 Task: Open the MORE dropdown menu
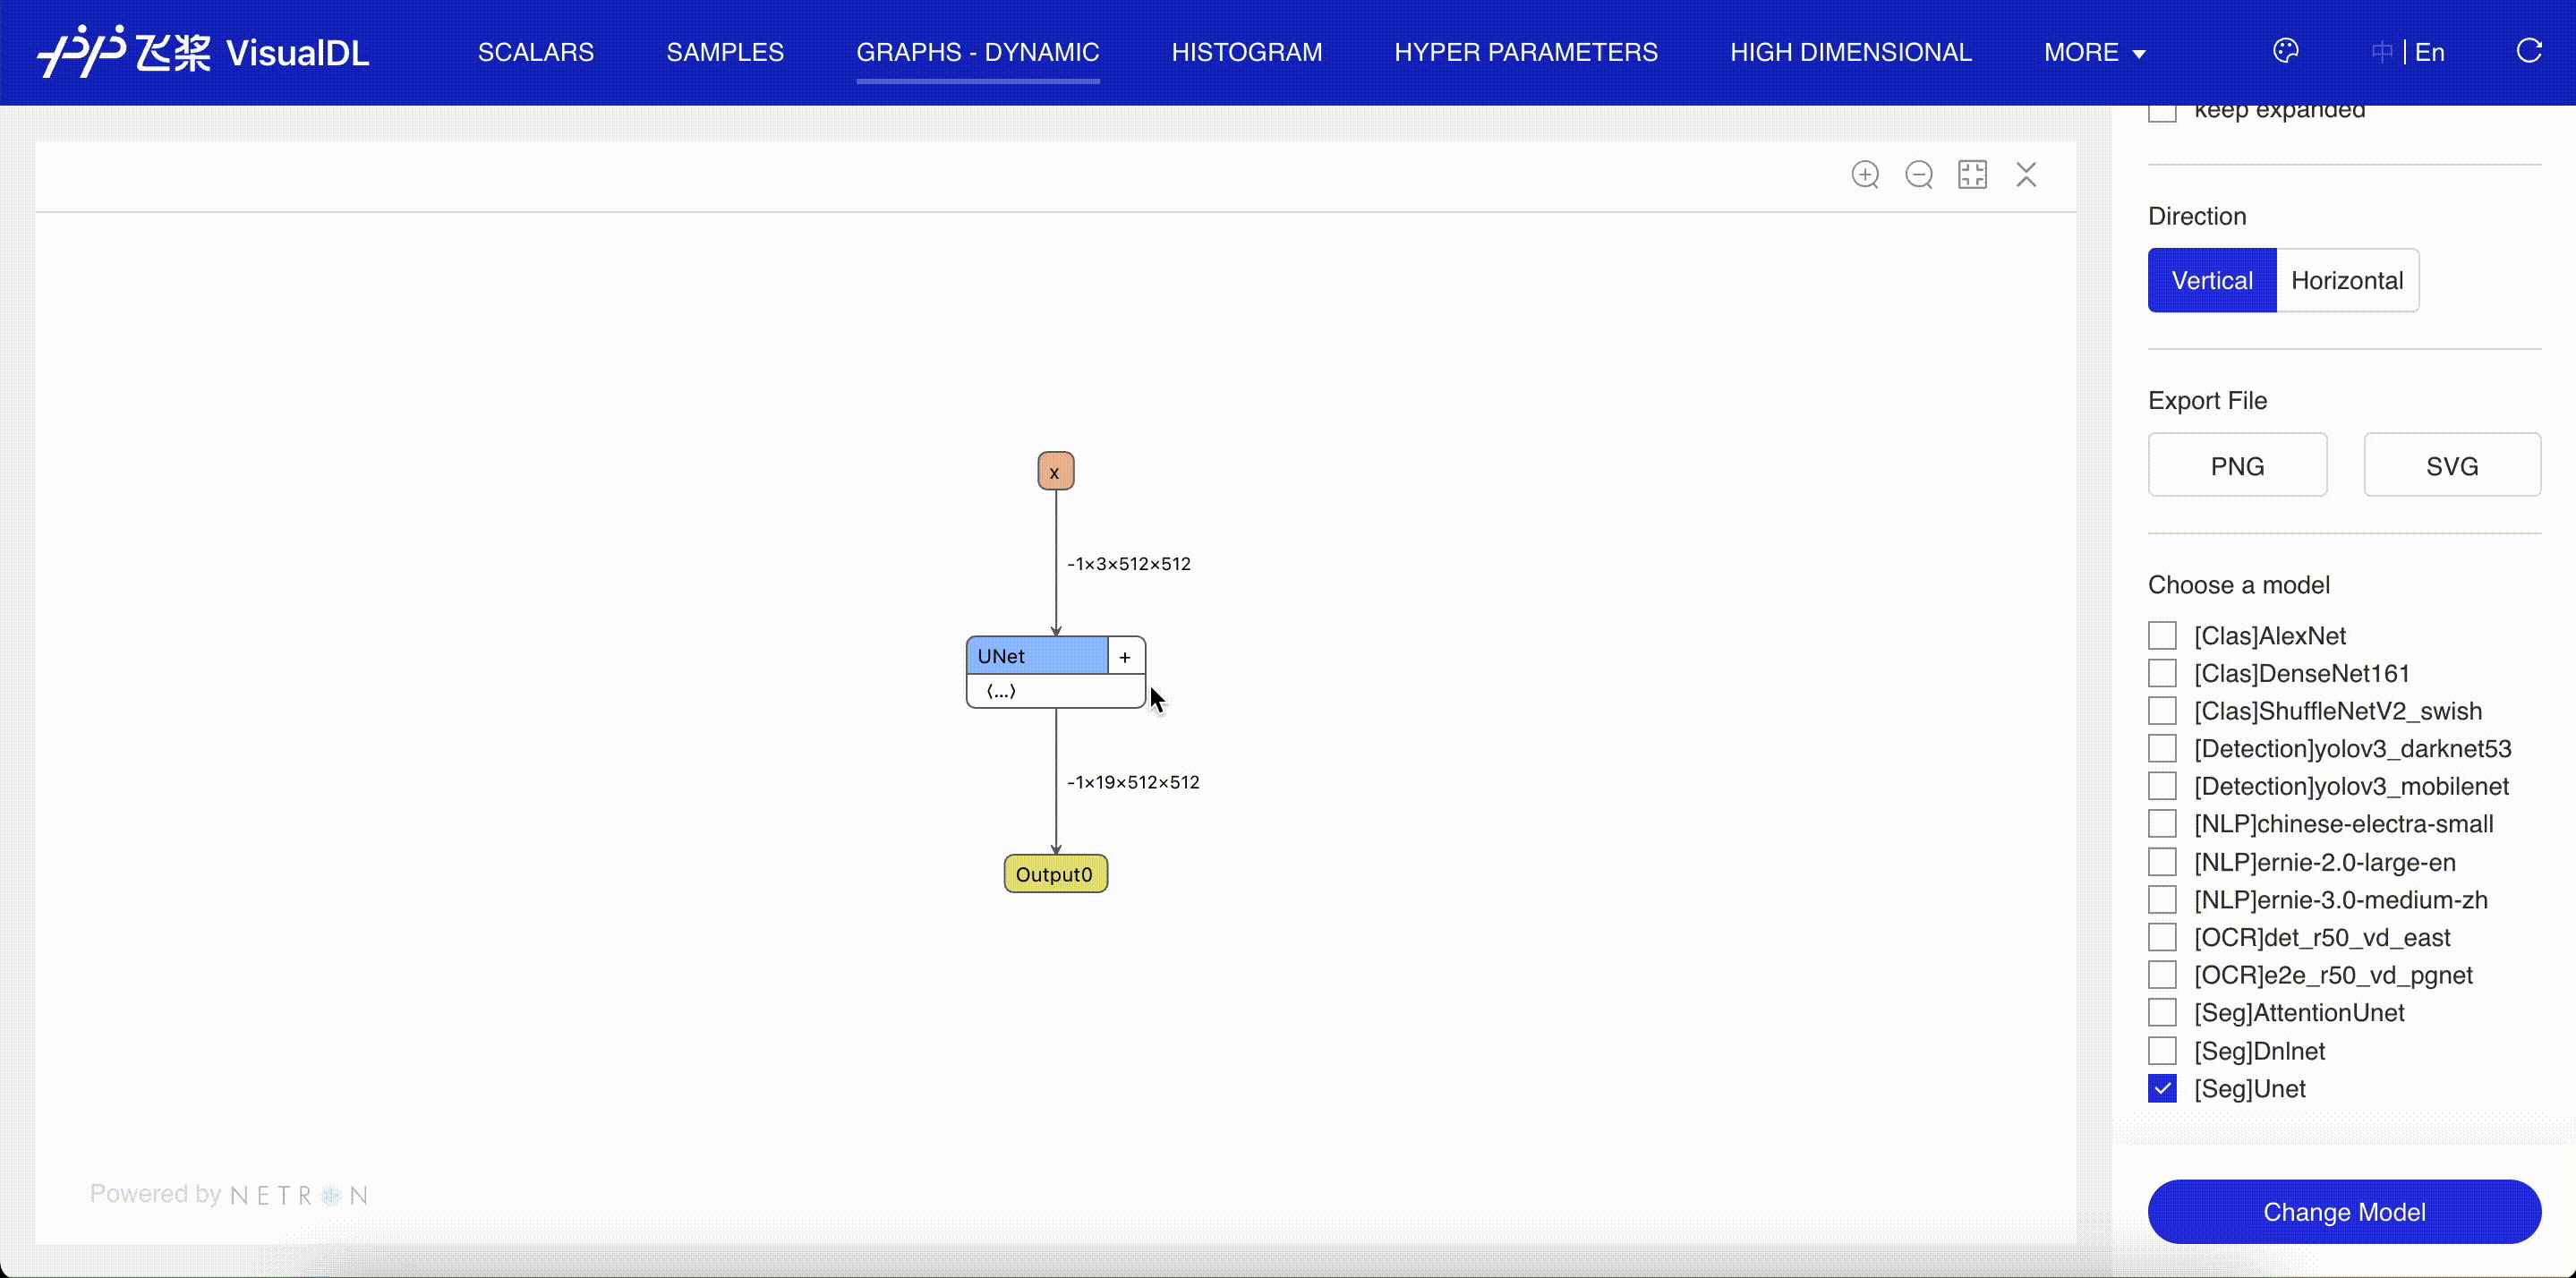(x=2094, y=52)
